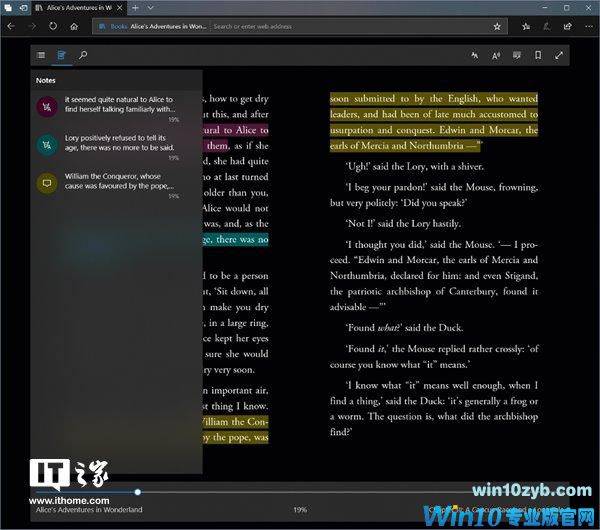Open the search in book tool
Image resolution: width=600 pixels, height=530 pixels.
[x=83, y=56]
